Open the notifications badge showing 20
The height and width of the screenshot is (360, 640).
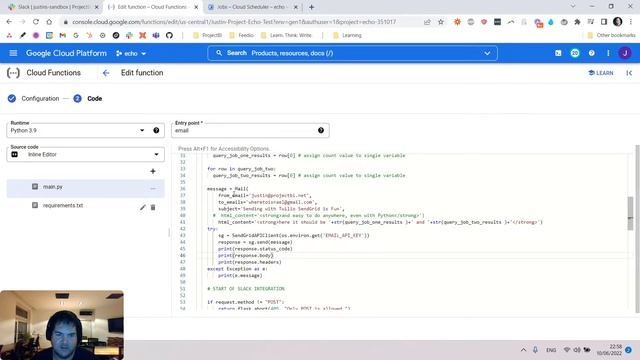pyautogui.click(x=575, y=53)
